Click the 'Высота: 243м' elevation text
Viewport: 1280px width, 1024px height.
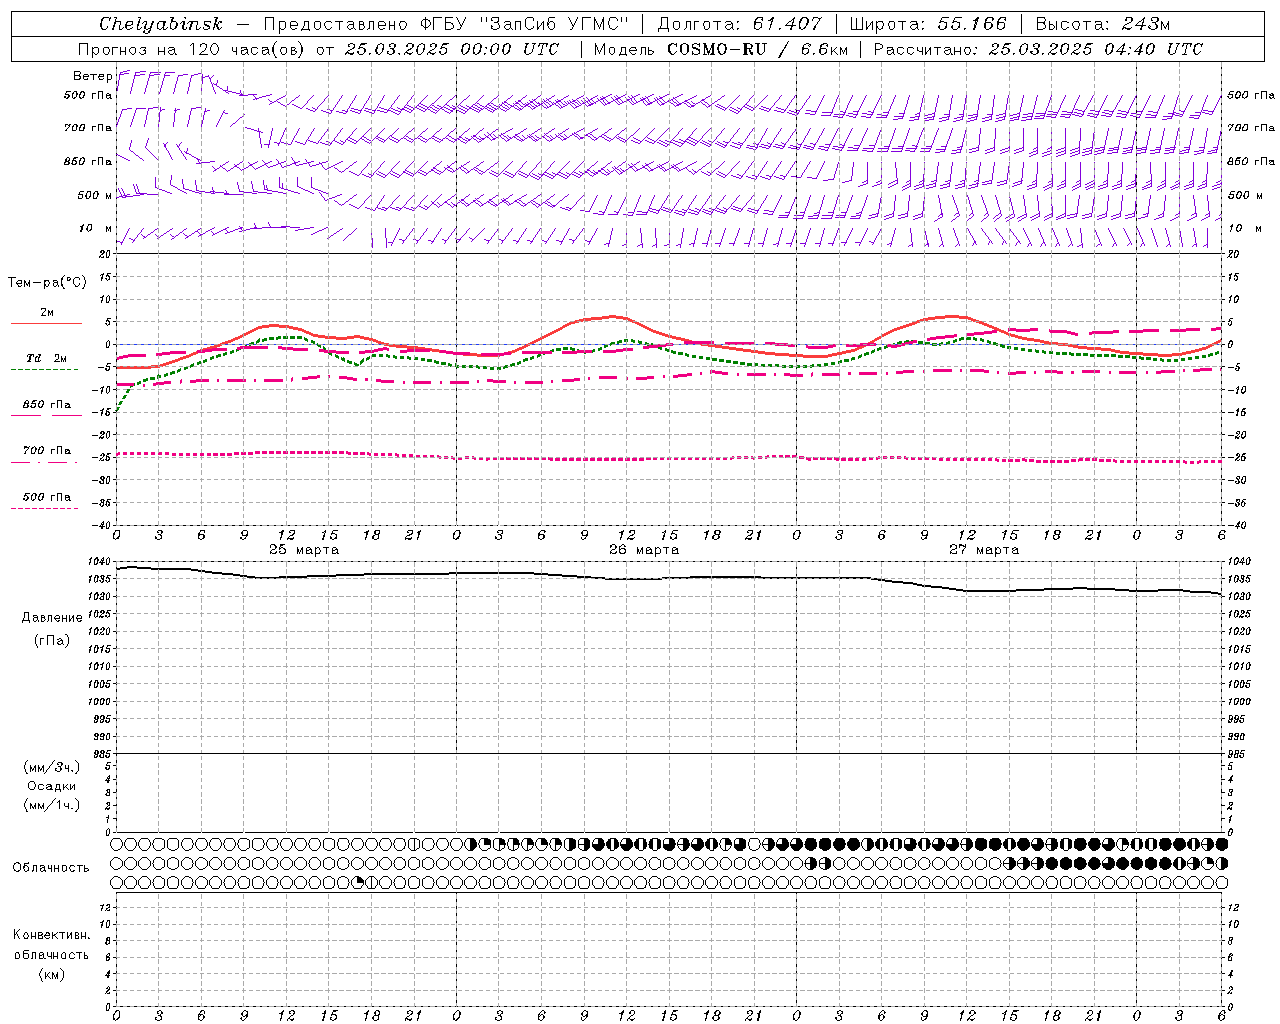click(x=1102, y=24)
